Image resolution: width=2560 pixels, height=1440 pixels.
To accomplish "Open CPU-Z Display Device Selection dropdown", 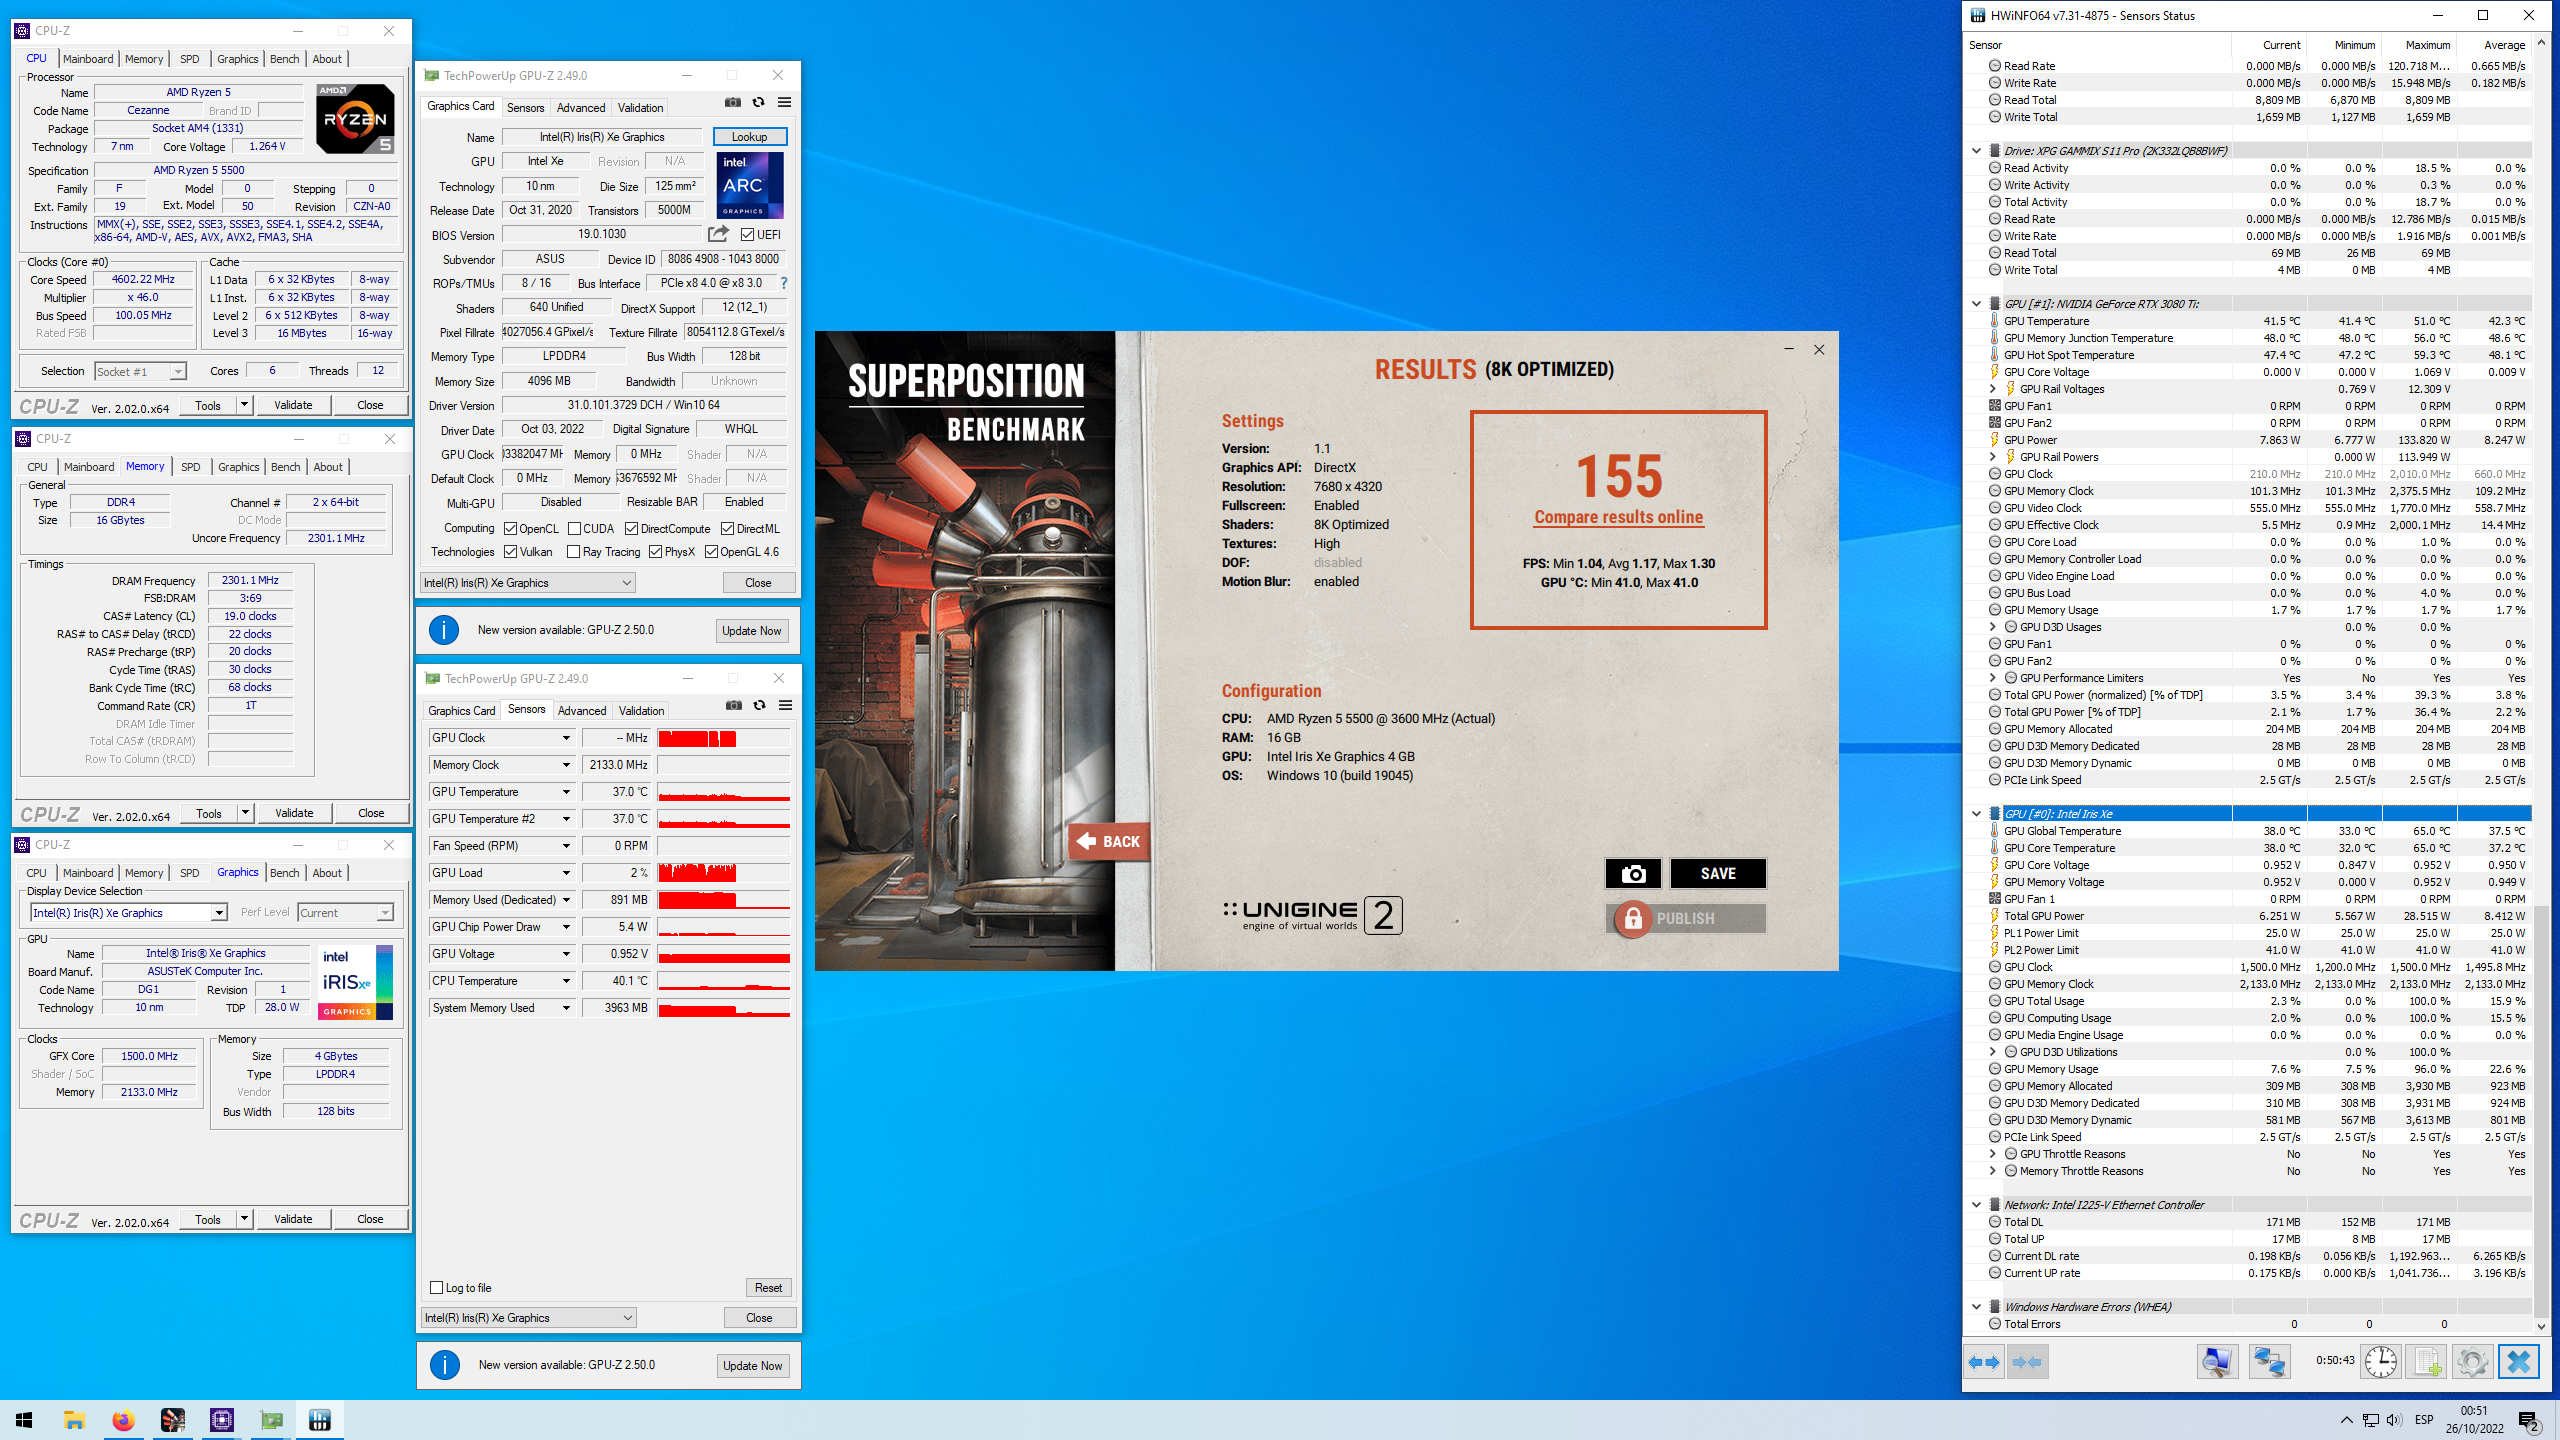I will click(129, 913).
